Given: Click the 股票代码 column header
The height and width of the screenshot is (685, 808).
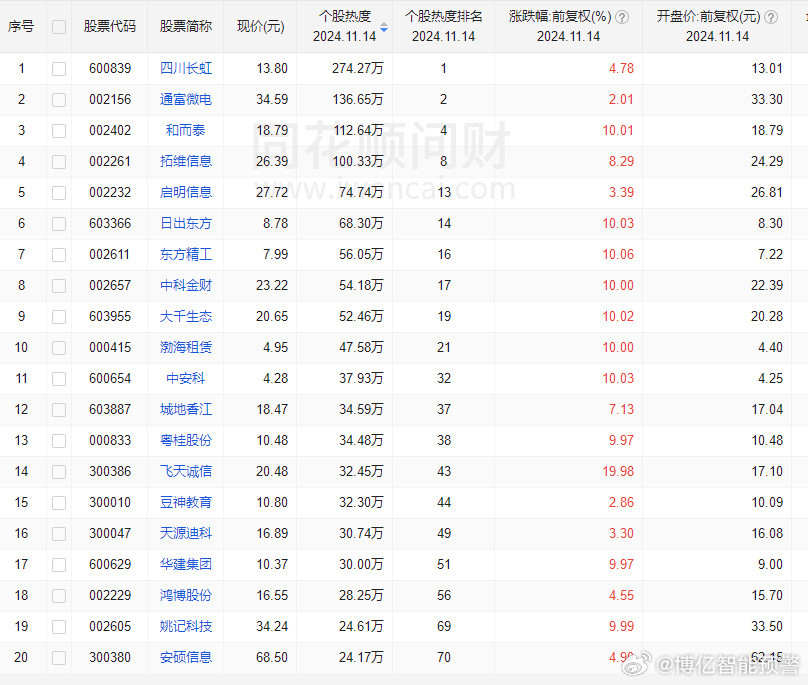Looking at the screenshot, I should click(x=109, y=26).
